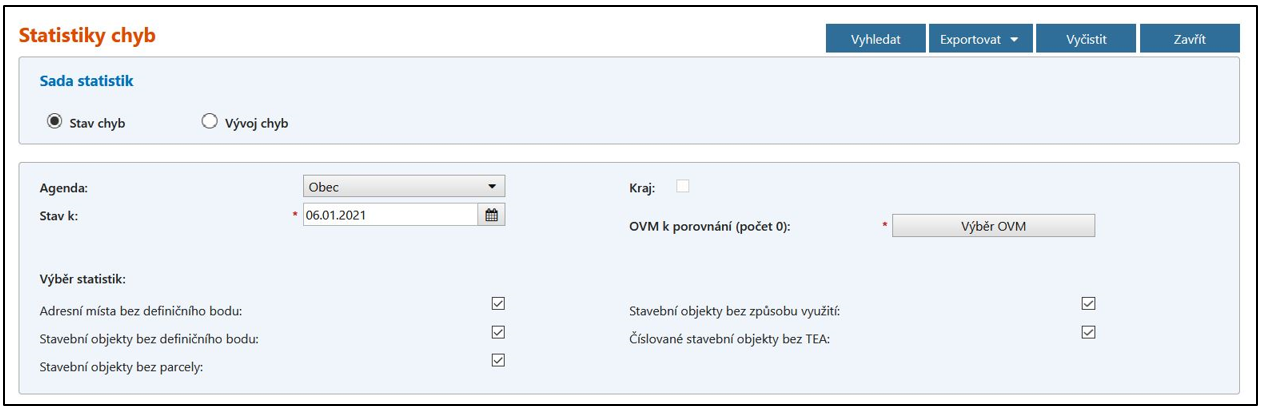Disable Stavební objekty bez způsobu využití
This screenshot has height=409, width=1262.
pyautogui.click(x=1089, y=303)
